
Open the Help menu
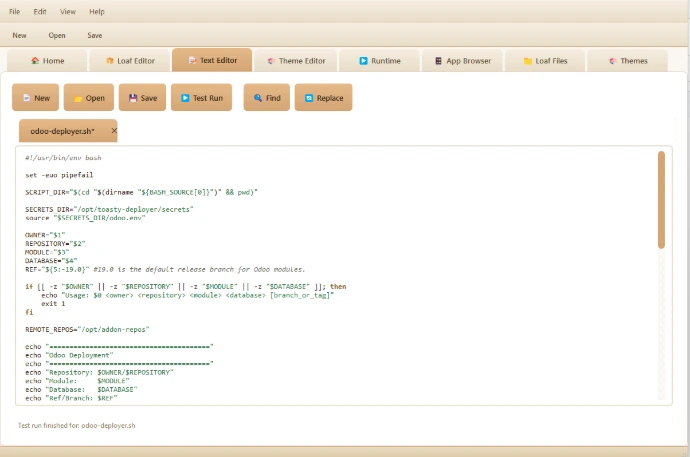pyautogui.click(x=97, y=12)
